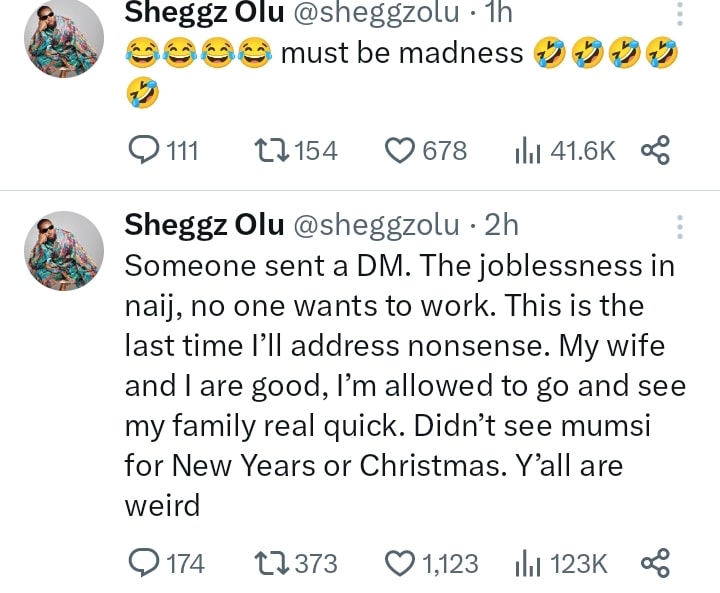The width and height of the screenshot is (720, 593).
Task: Open replies on the 'must be madness' tweet
Action: coord(147,151)
